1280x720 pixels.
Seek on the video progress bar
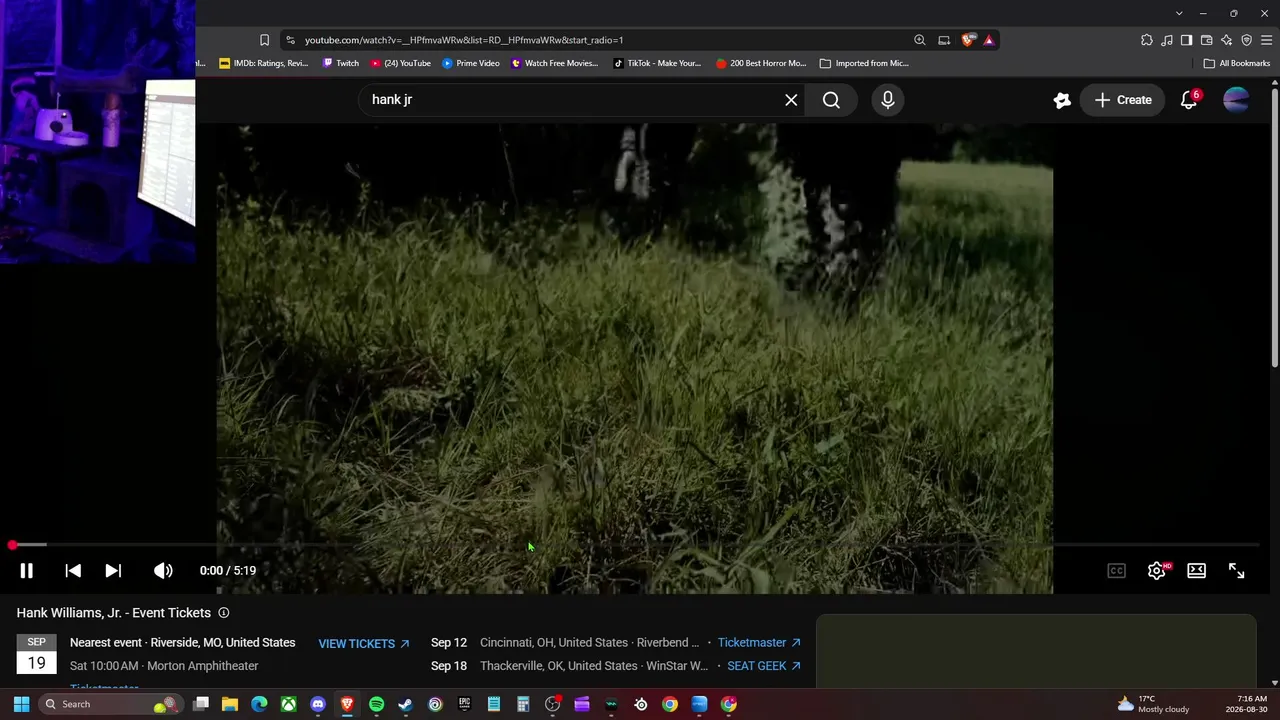[634, 545]
